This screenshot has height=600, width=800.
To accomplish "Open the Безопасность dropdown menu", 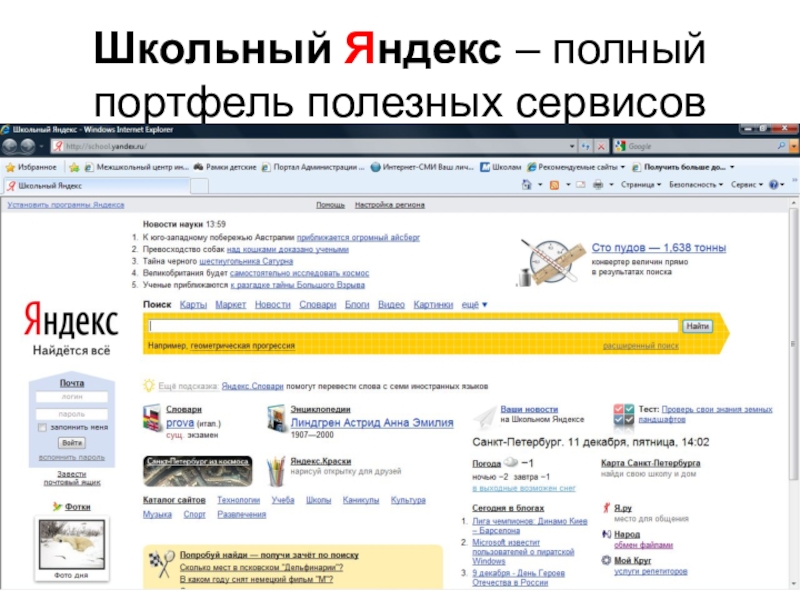I will 696,185.
